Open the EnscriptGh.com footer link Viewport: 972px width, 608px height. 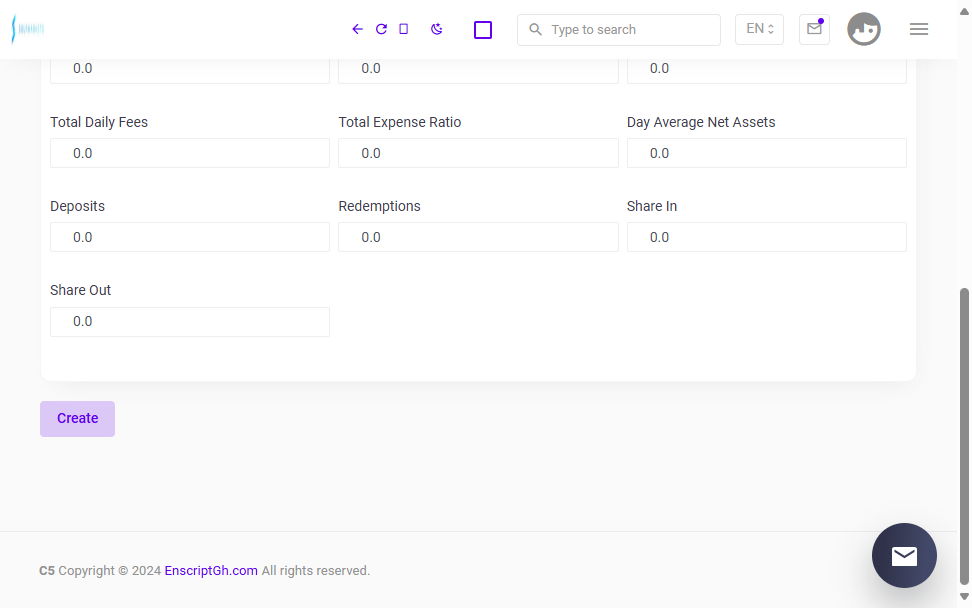click(211, 571)
